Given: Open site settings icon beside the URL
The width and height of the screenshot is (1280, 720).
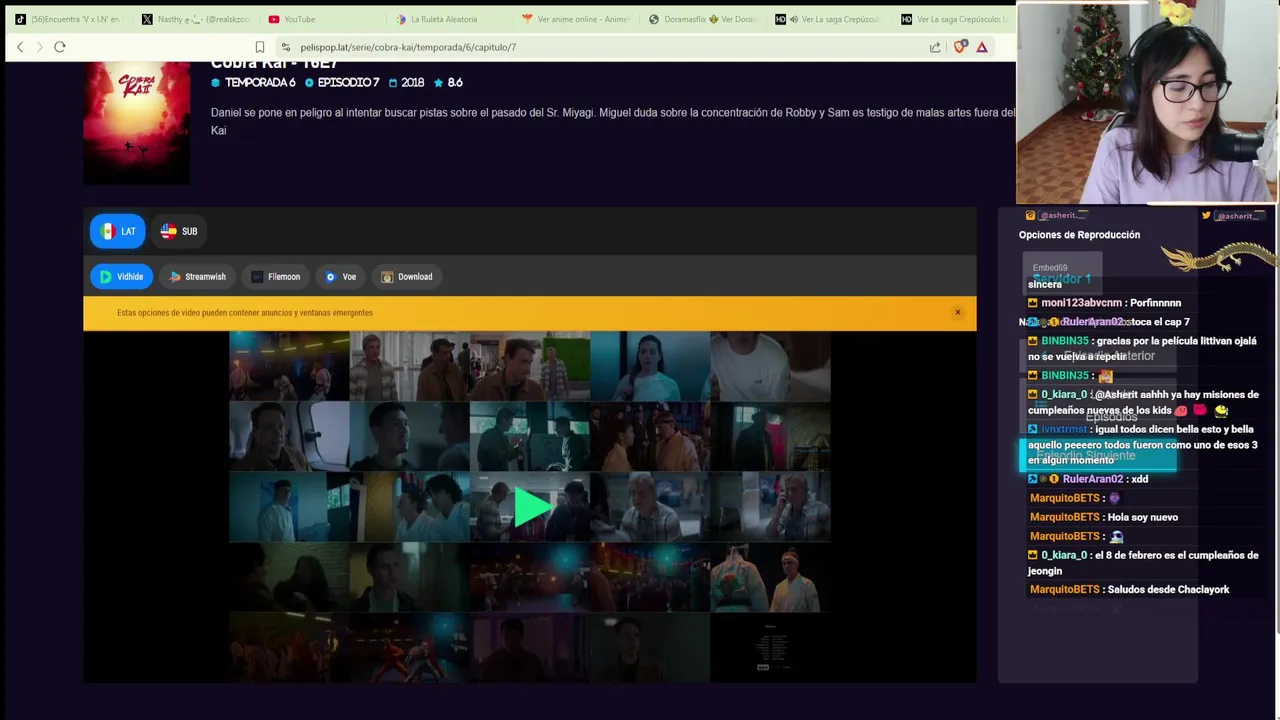Looking at the screenshot, I should tap(286, 47).
